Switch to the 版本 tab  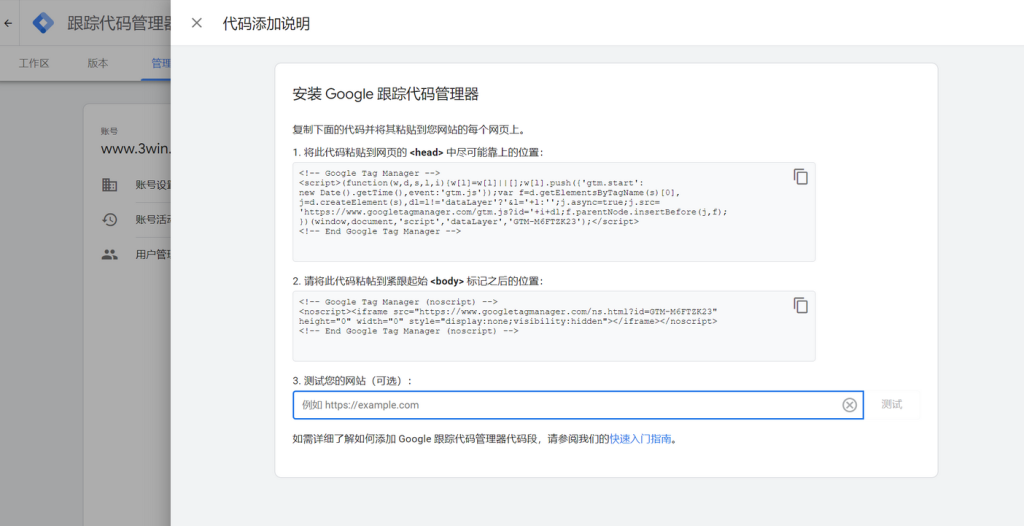[x=98, y=63]
